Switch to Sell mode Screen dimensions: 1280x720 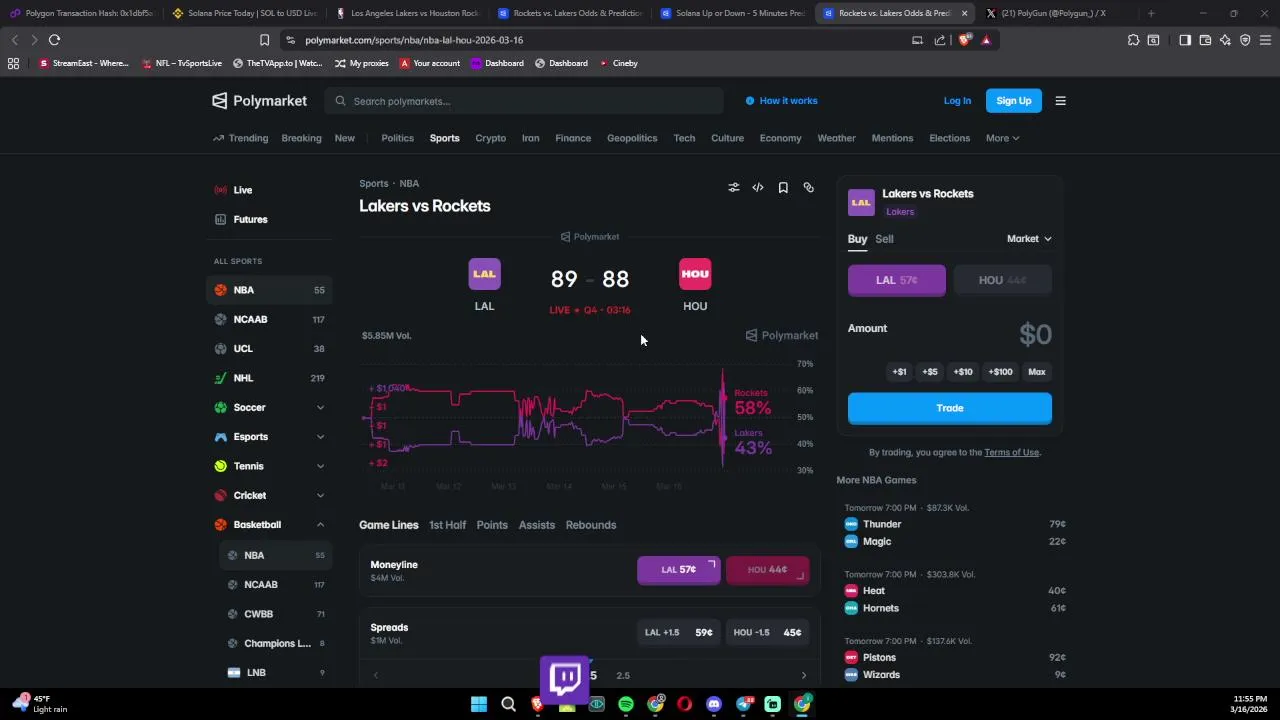click(x=884, y=239)
